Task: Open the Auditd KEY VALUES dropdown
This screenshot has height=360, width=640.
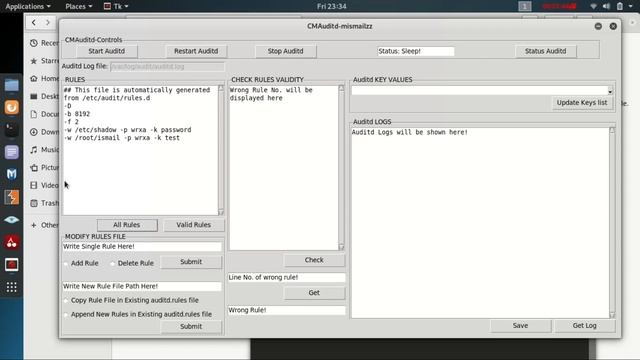Action: 610,91
